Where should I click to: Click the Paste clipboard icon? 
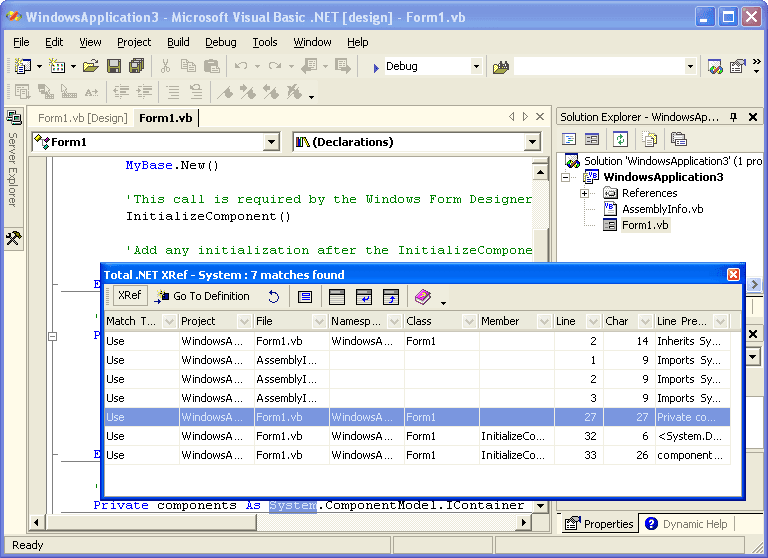click(x=212, y=66)
